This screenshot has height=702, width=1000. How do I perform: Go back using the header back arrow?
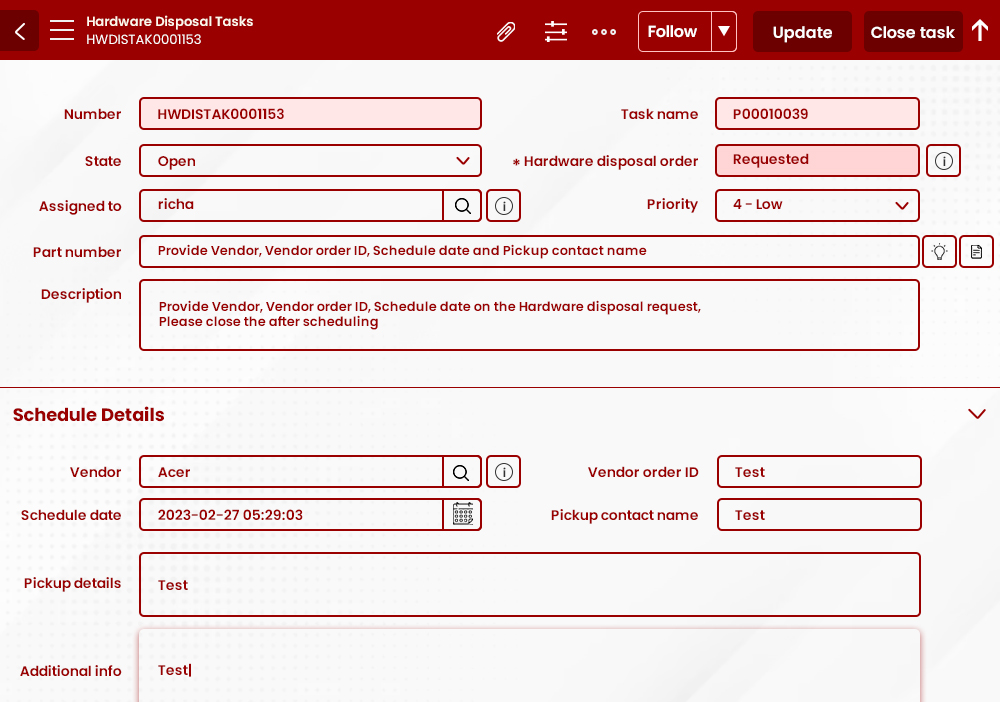coord(18,31)
